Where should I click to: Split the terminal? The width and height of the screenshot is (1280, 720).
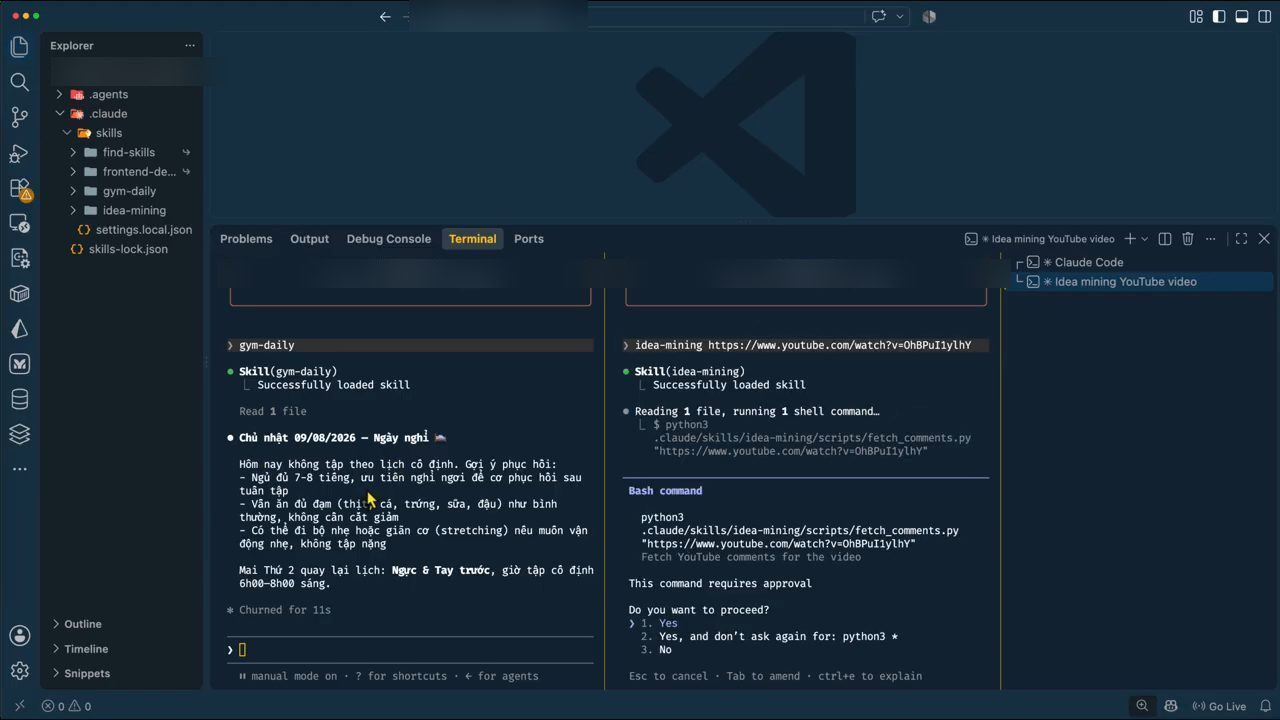1165,239
